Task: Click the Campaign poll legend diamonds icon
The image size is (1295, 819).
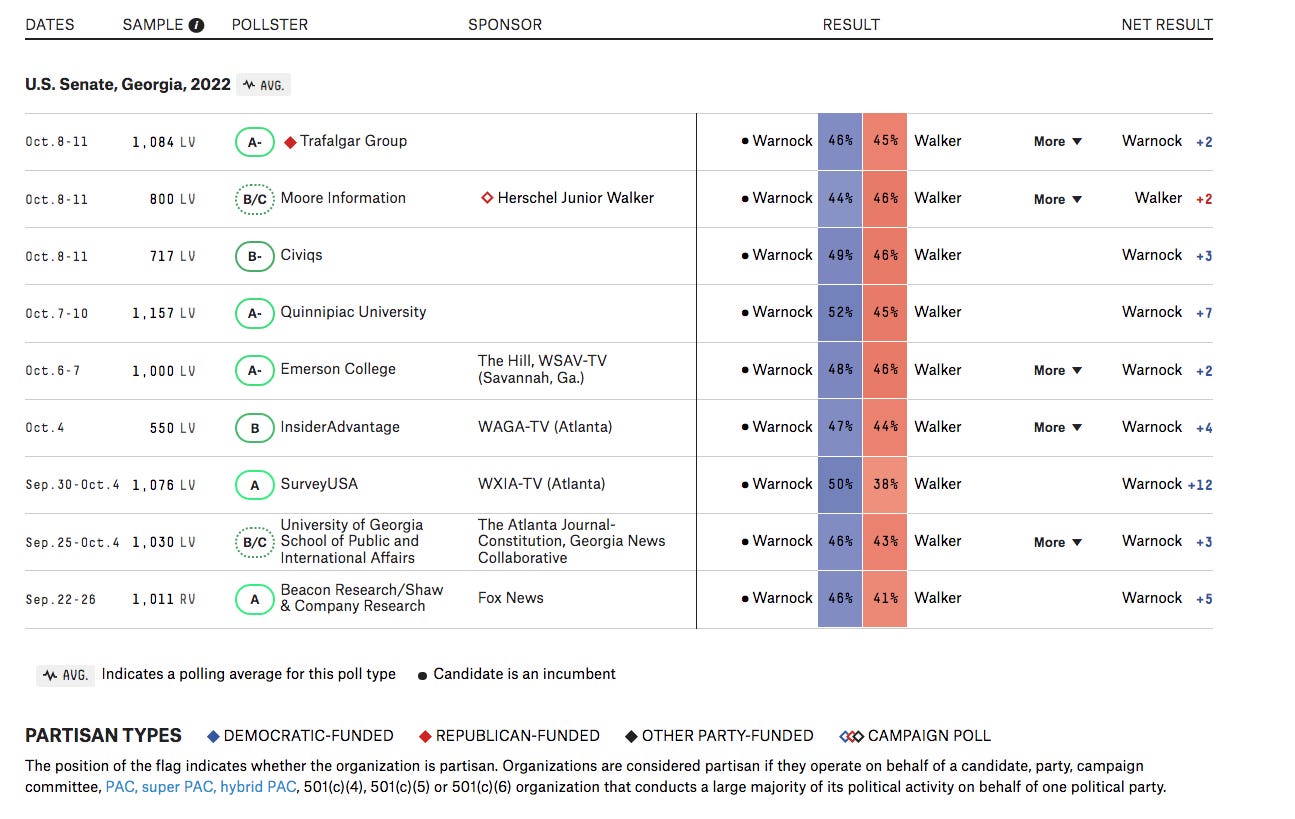Action: [x=851, y=736]
